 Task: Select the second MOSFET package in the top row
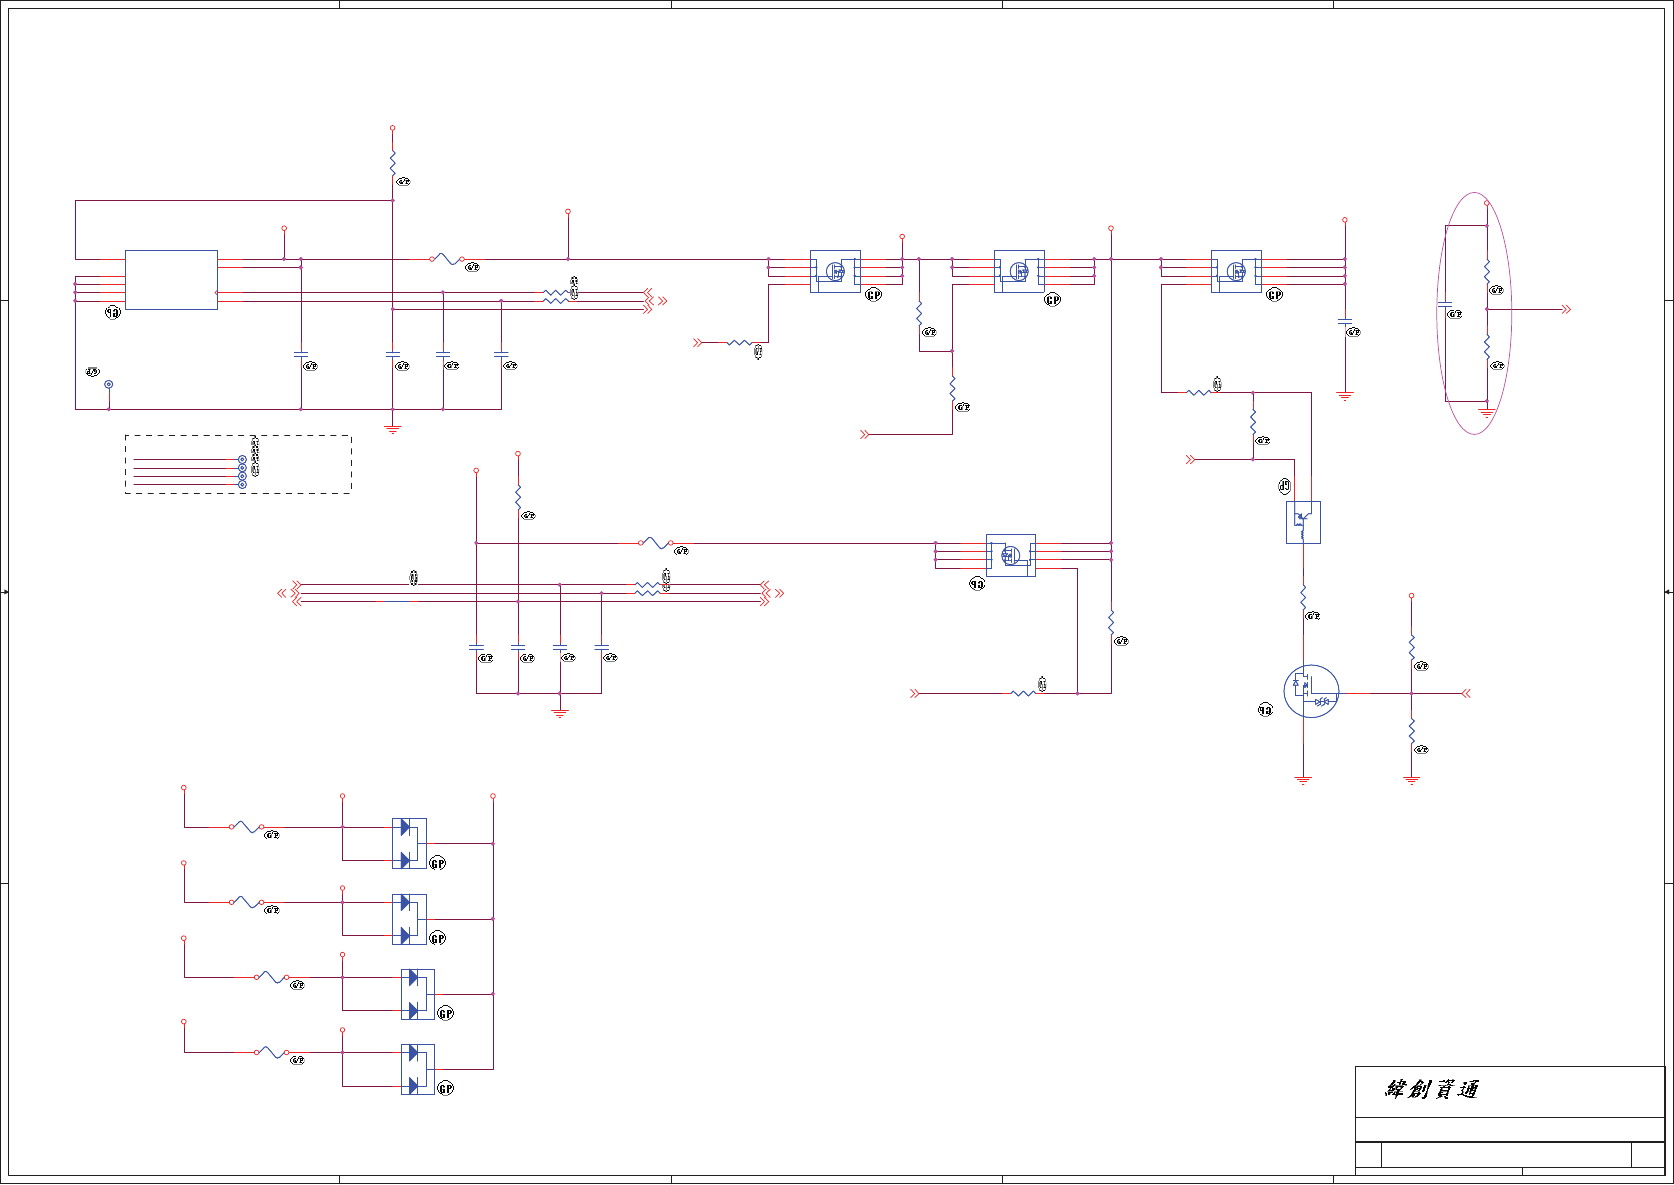[x=1019, y=271]
